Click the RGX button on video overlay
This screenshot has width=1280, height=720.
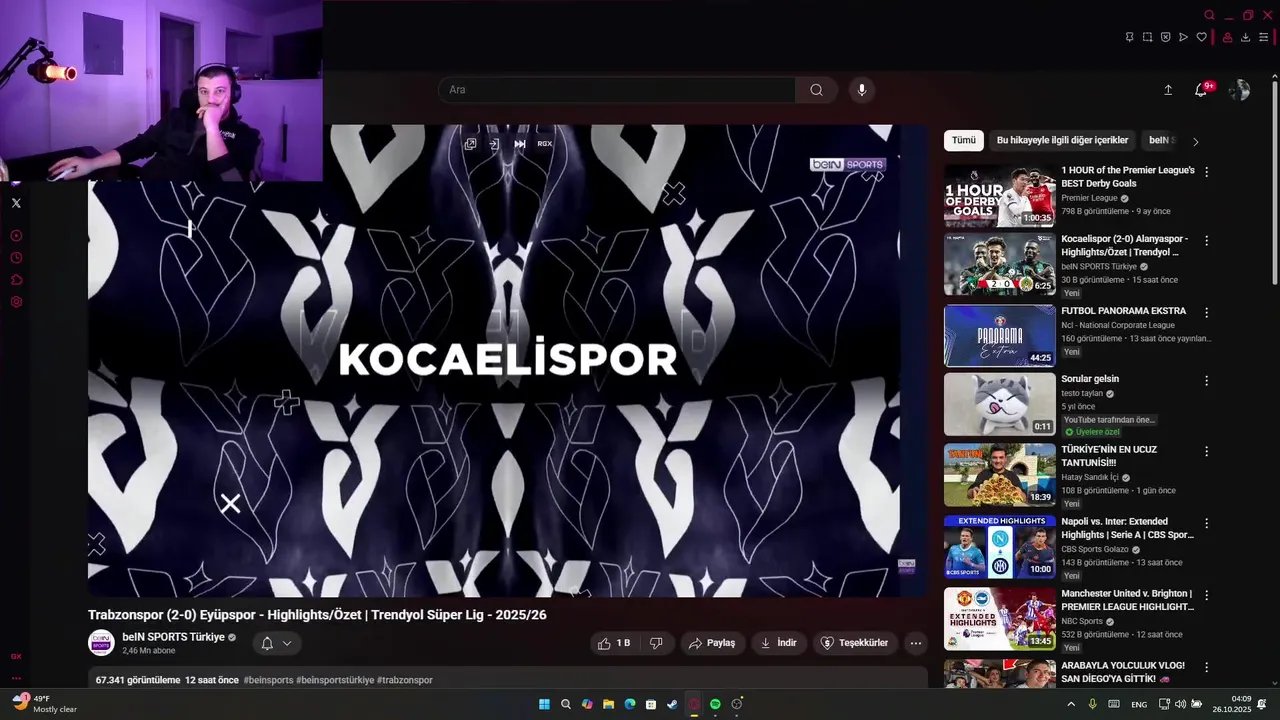tap(544, 144)
